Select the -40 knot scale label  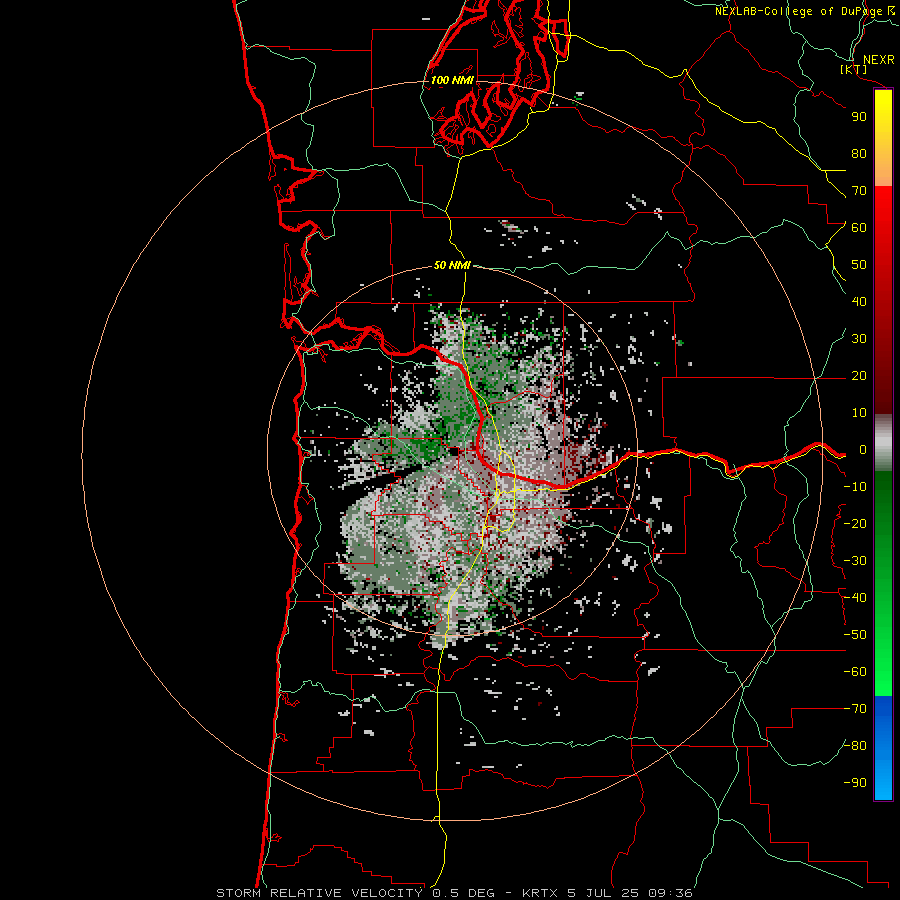(855, 598)
